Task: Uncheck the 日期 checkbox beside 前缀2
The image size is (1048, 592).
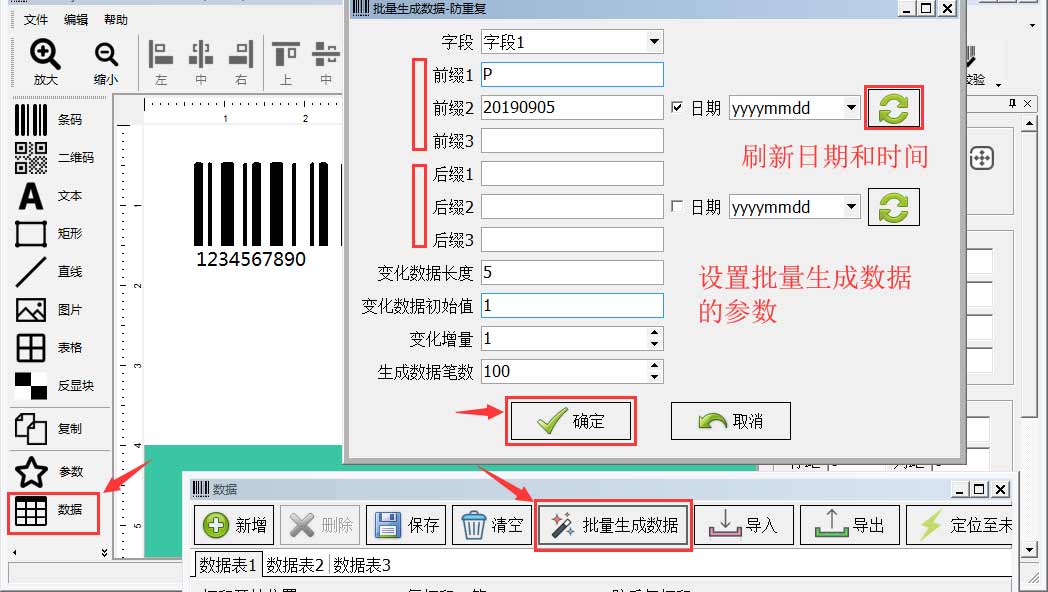Action: (678, 108)
